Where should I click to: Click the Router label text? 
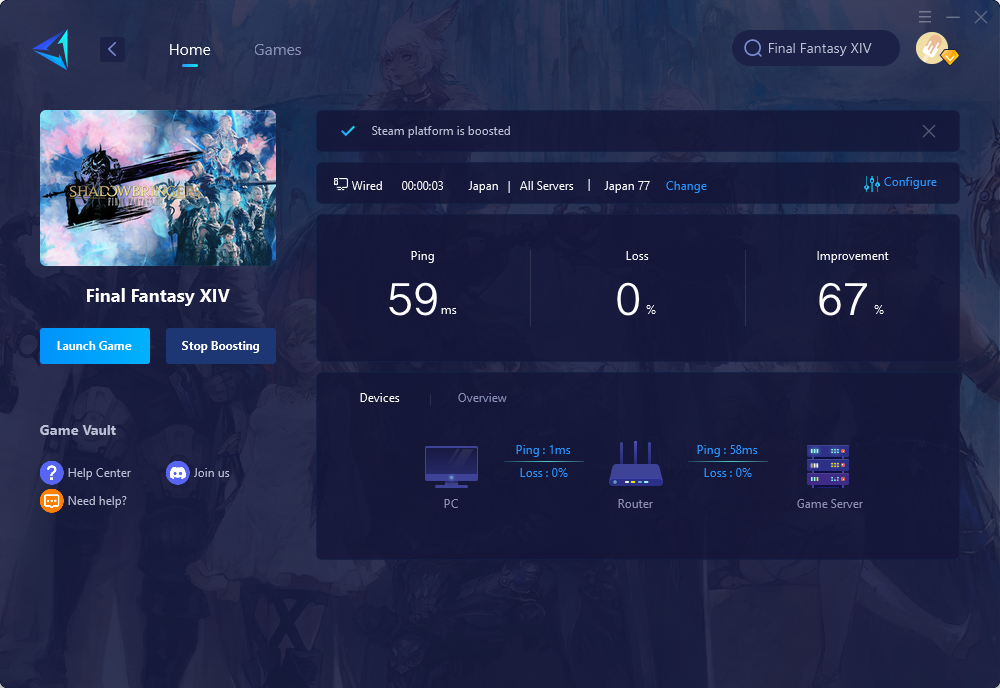point(635,504)
